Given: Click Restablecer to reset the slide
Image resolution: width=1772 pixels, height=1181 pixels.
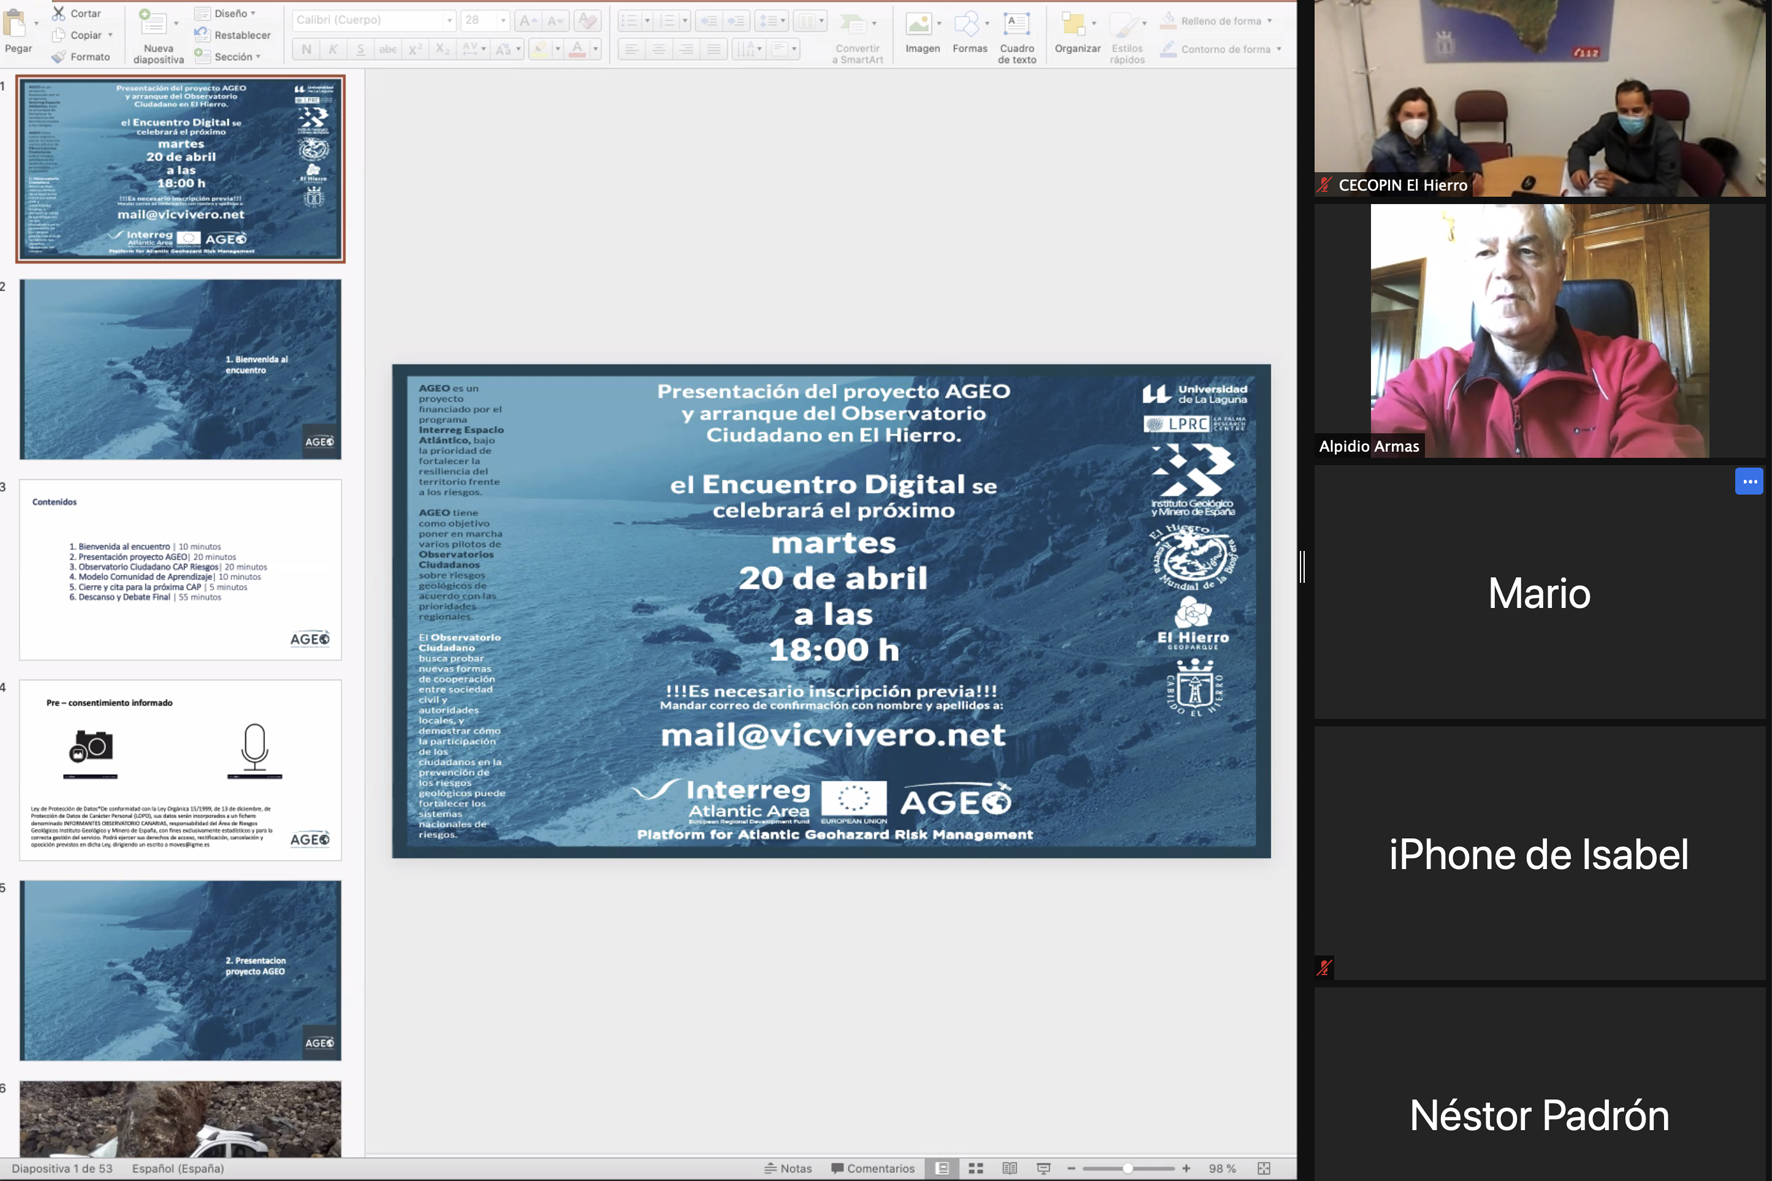Looking at the screenshot, I should tap(233, 35).
